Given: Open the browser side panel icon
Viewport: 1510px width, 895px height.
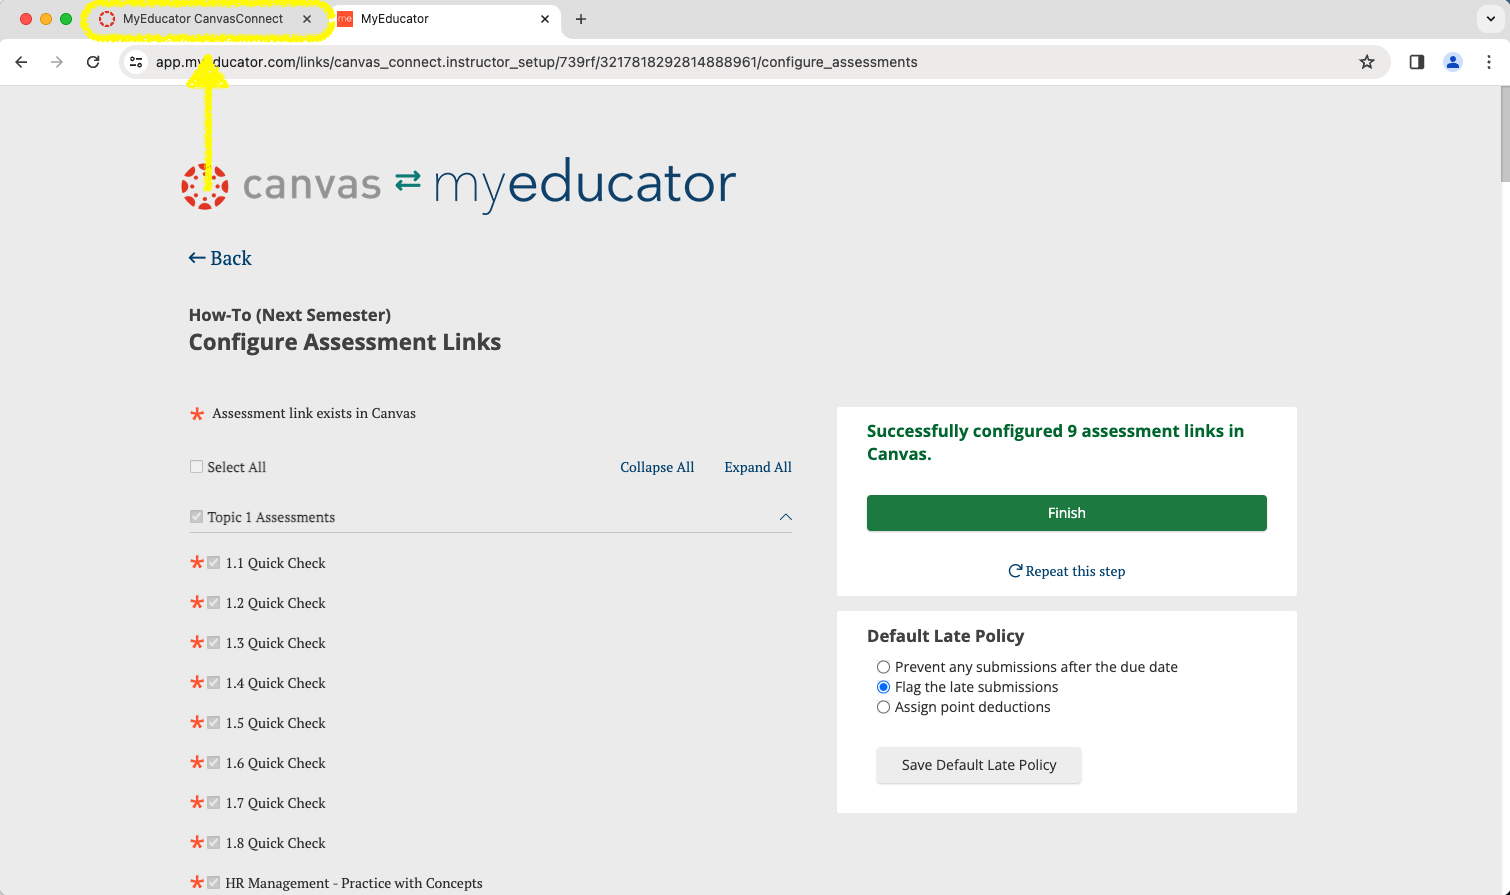Looking at the screenshot, I should [1417, 62].
